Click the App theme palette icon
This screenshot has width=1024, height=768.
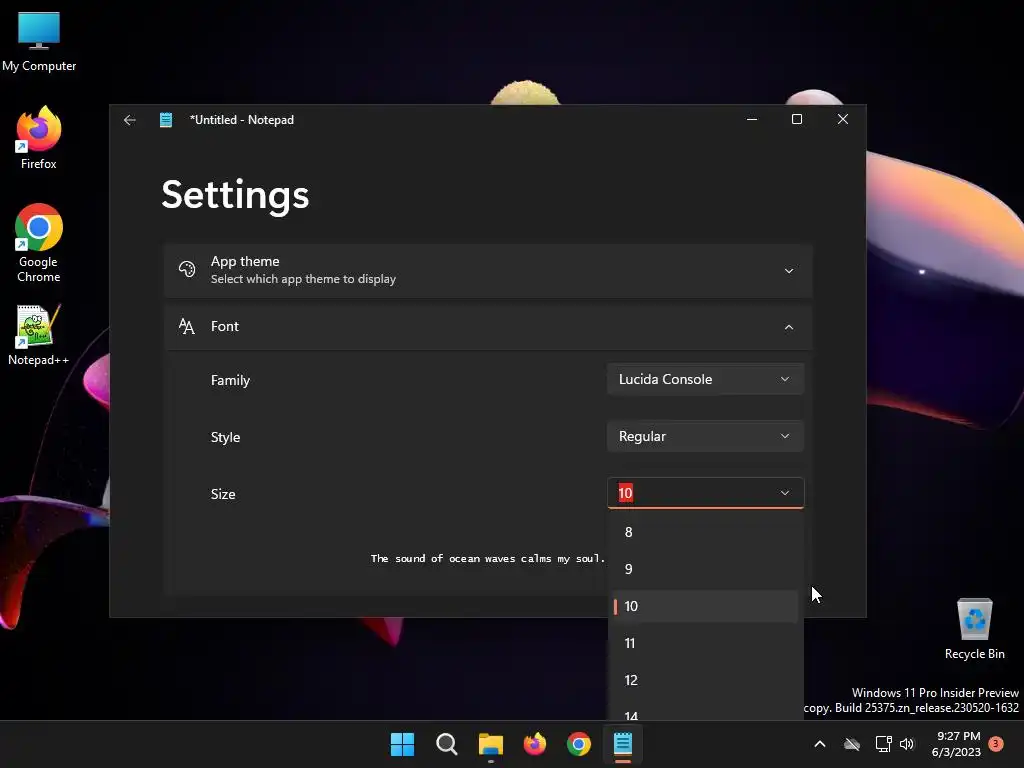pos(187,269)
